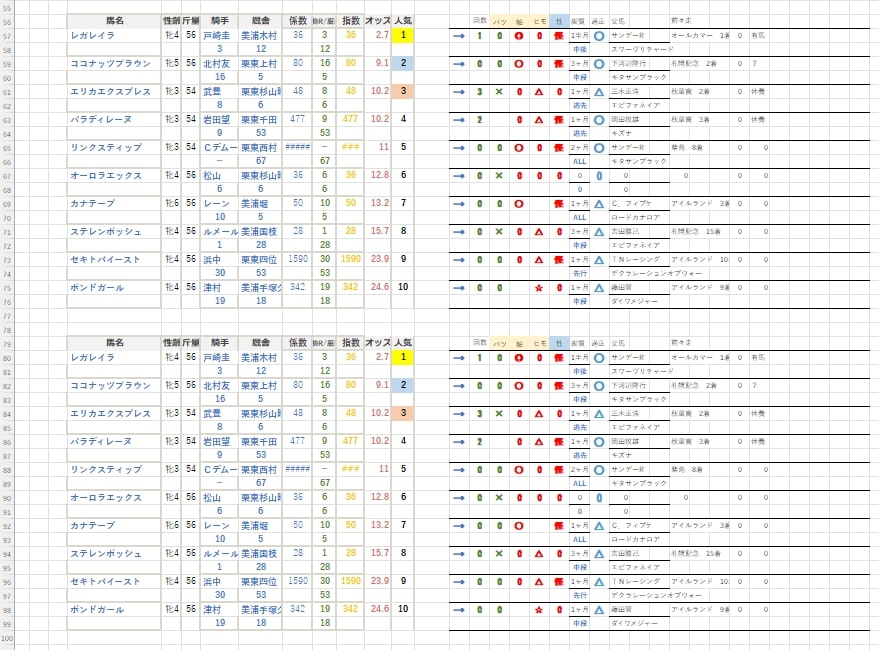Click the blue circle mark in row 59
Viewport: 879px width, 650px height.
(x=599, y=64)
